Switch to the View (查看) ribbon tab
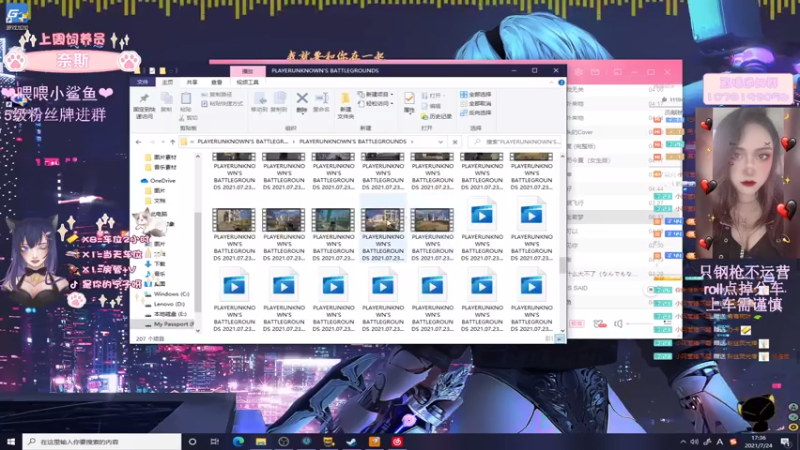800x450 pixels. [x=216, y=82]
